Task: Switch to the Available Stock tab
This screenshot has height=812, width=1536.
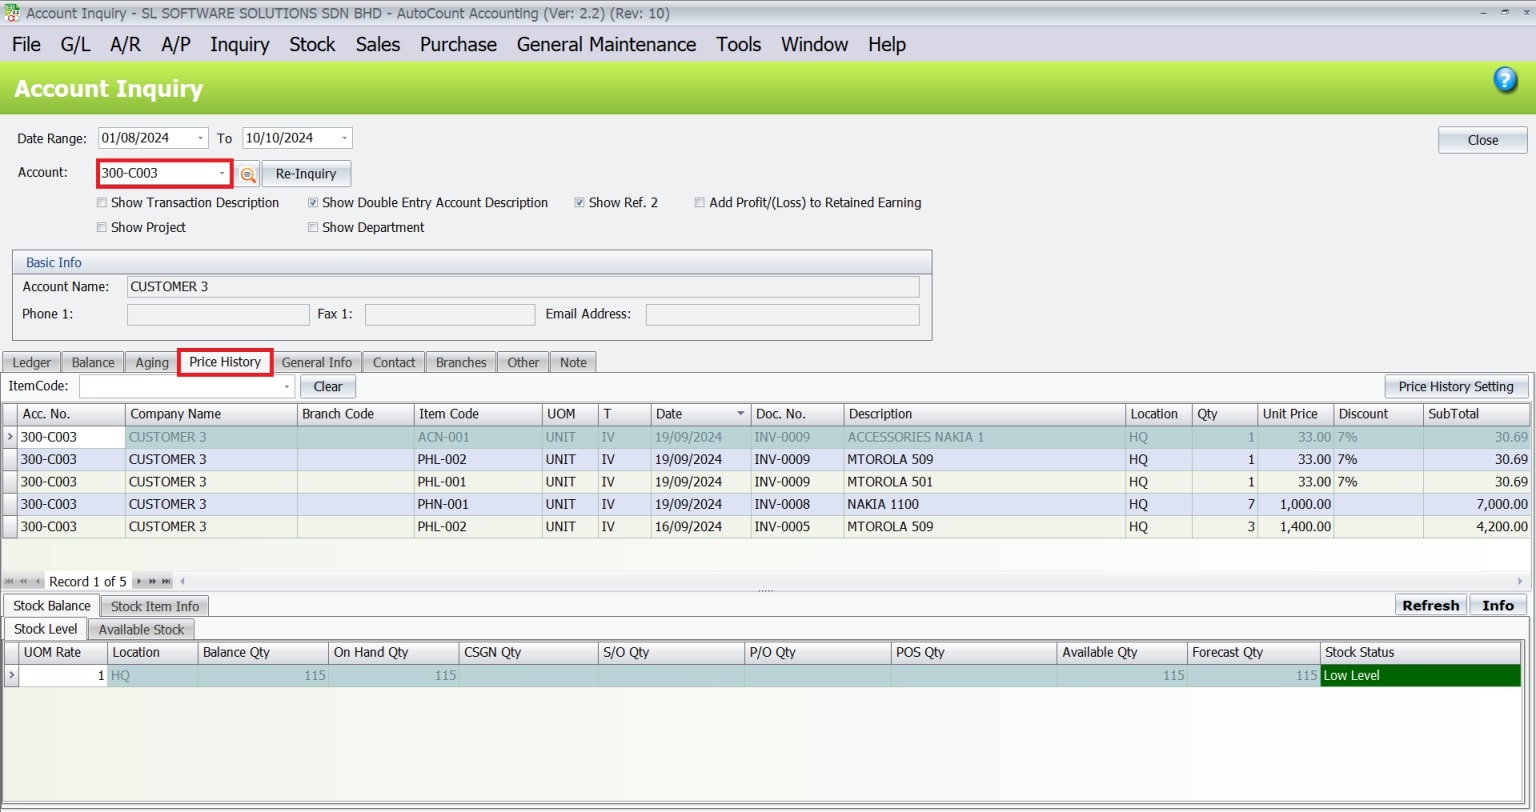Action: point(141,629)
